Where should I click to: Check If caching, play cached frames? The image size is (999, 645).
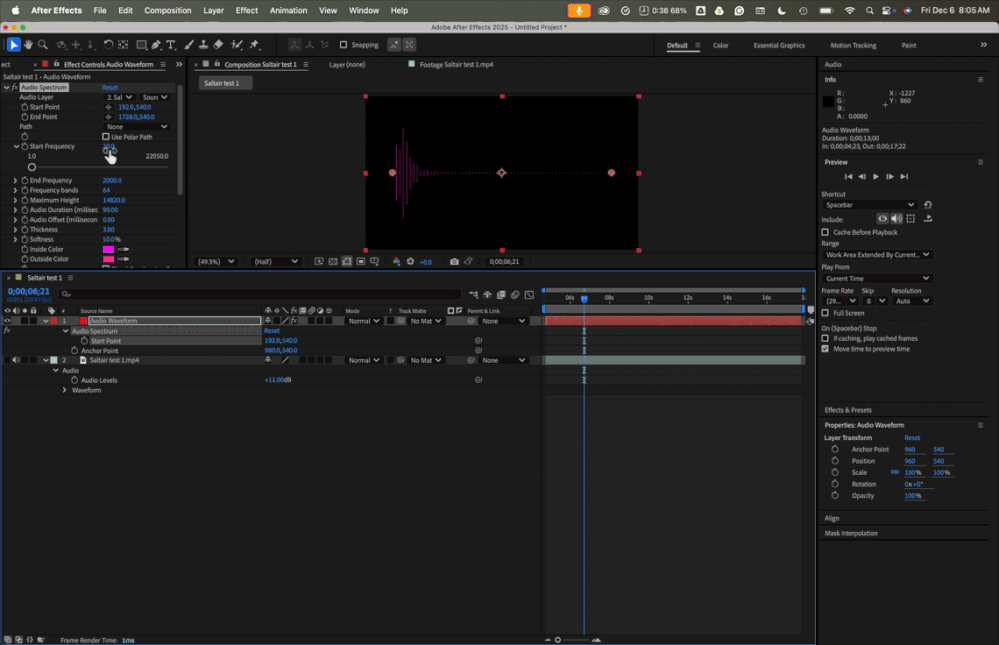tap(825, 338)
